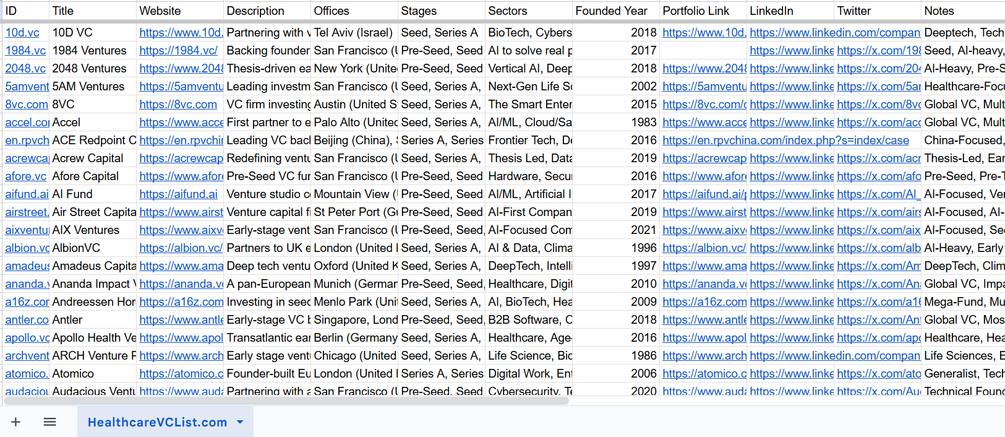Select the Digital Work sectors cell
1005x437 pixels.
[529, 374]
